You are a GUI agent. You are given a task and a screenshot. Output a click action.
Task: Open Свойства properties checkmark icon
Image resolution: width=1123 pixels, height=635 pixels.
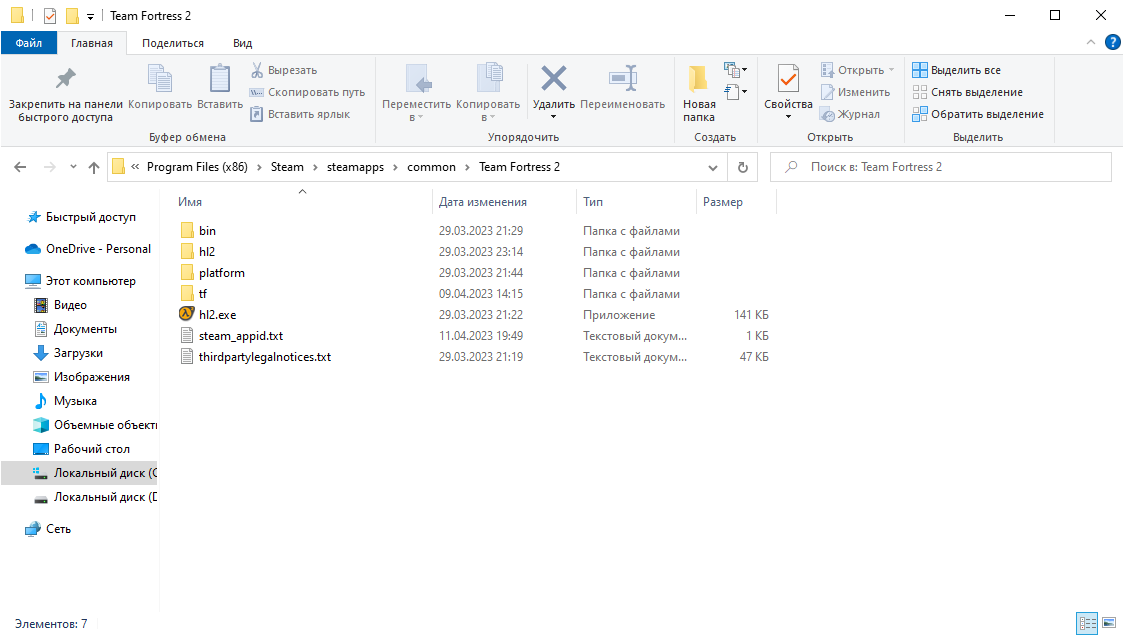click(x=788, y=79)
